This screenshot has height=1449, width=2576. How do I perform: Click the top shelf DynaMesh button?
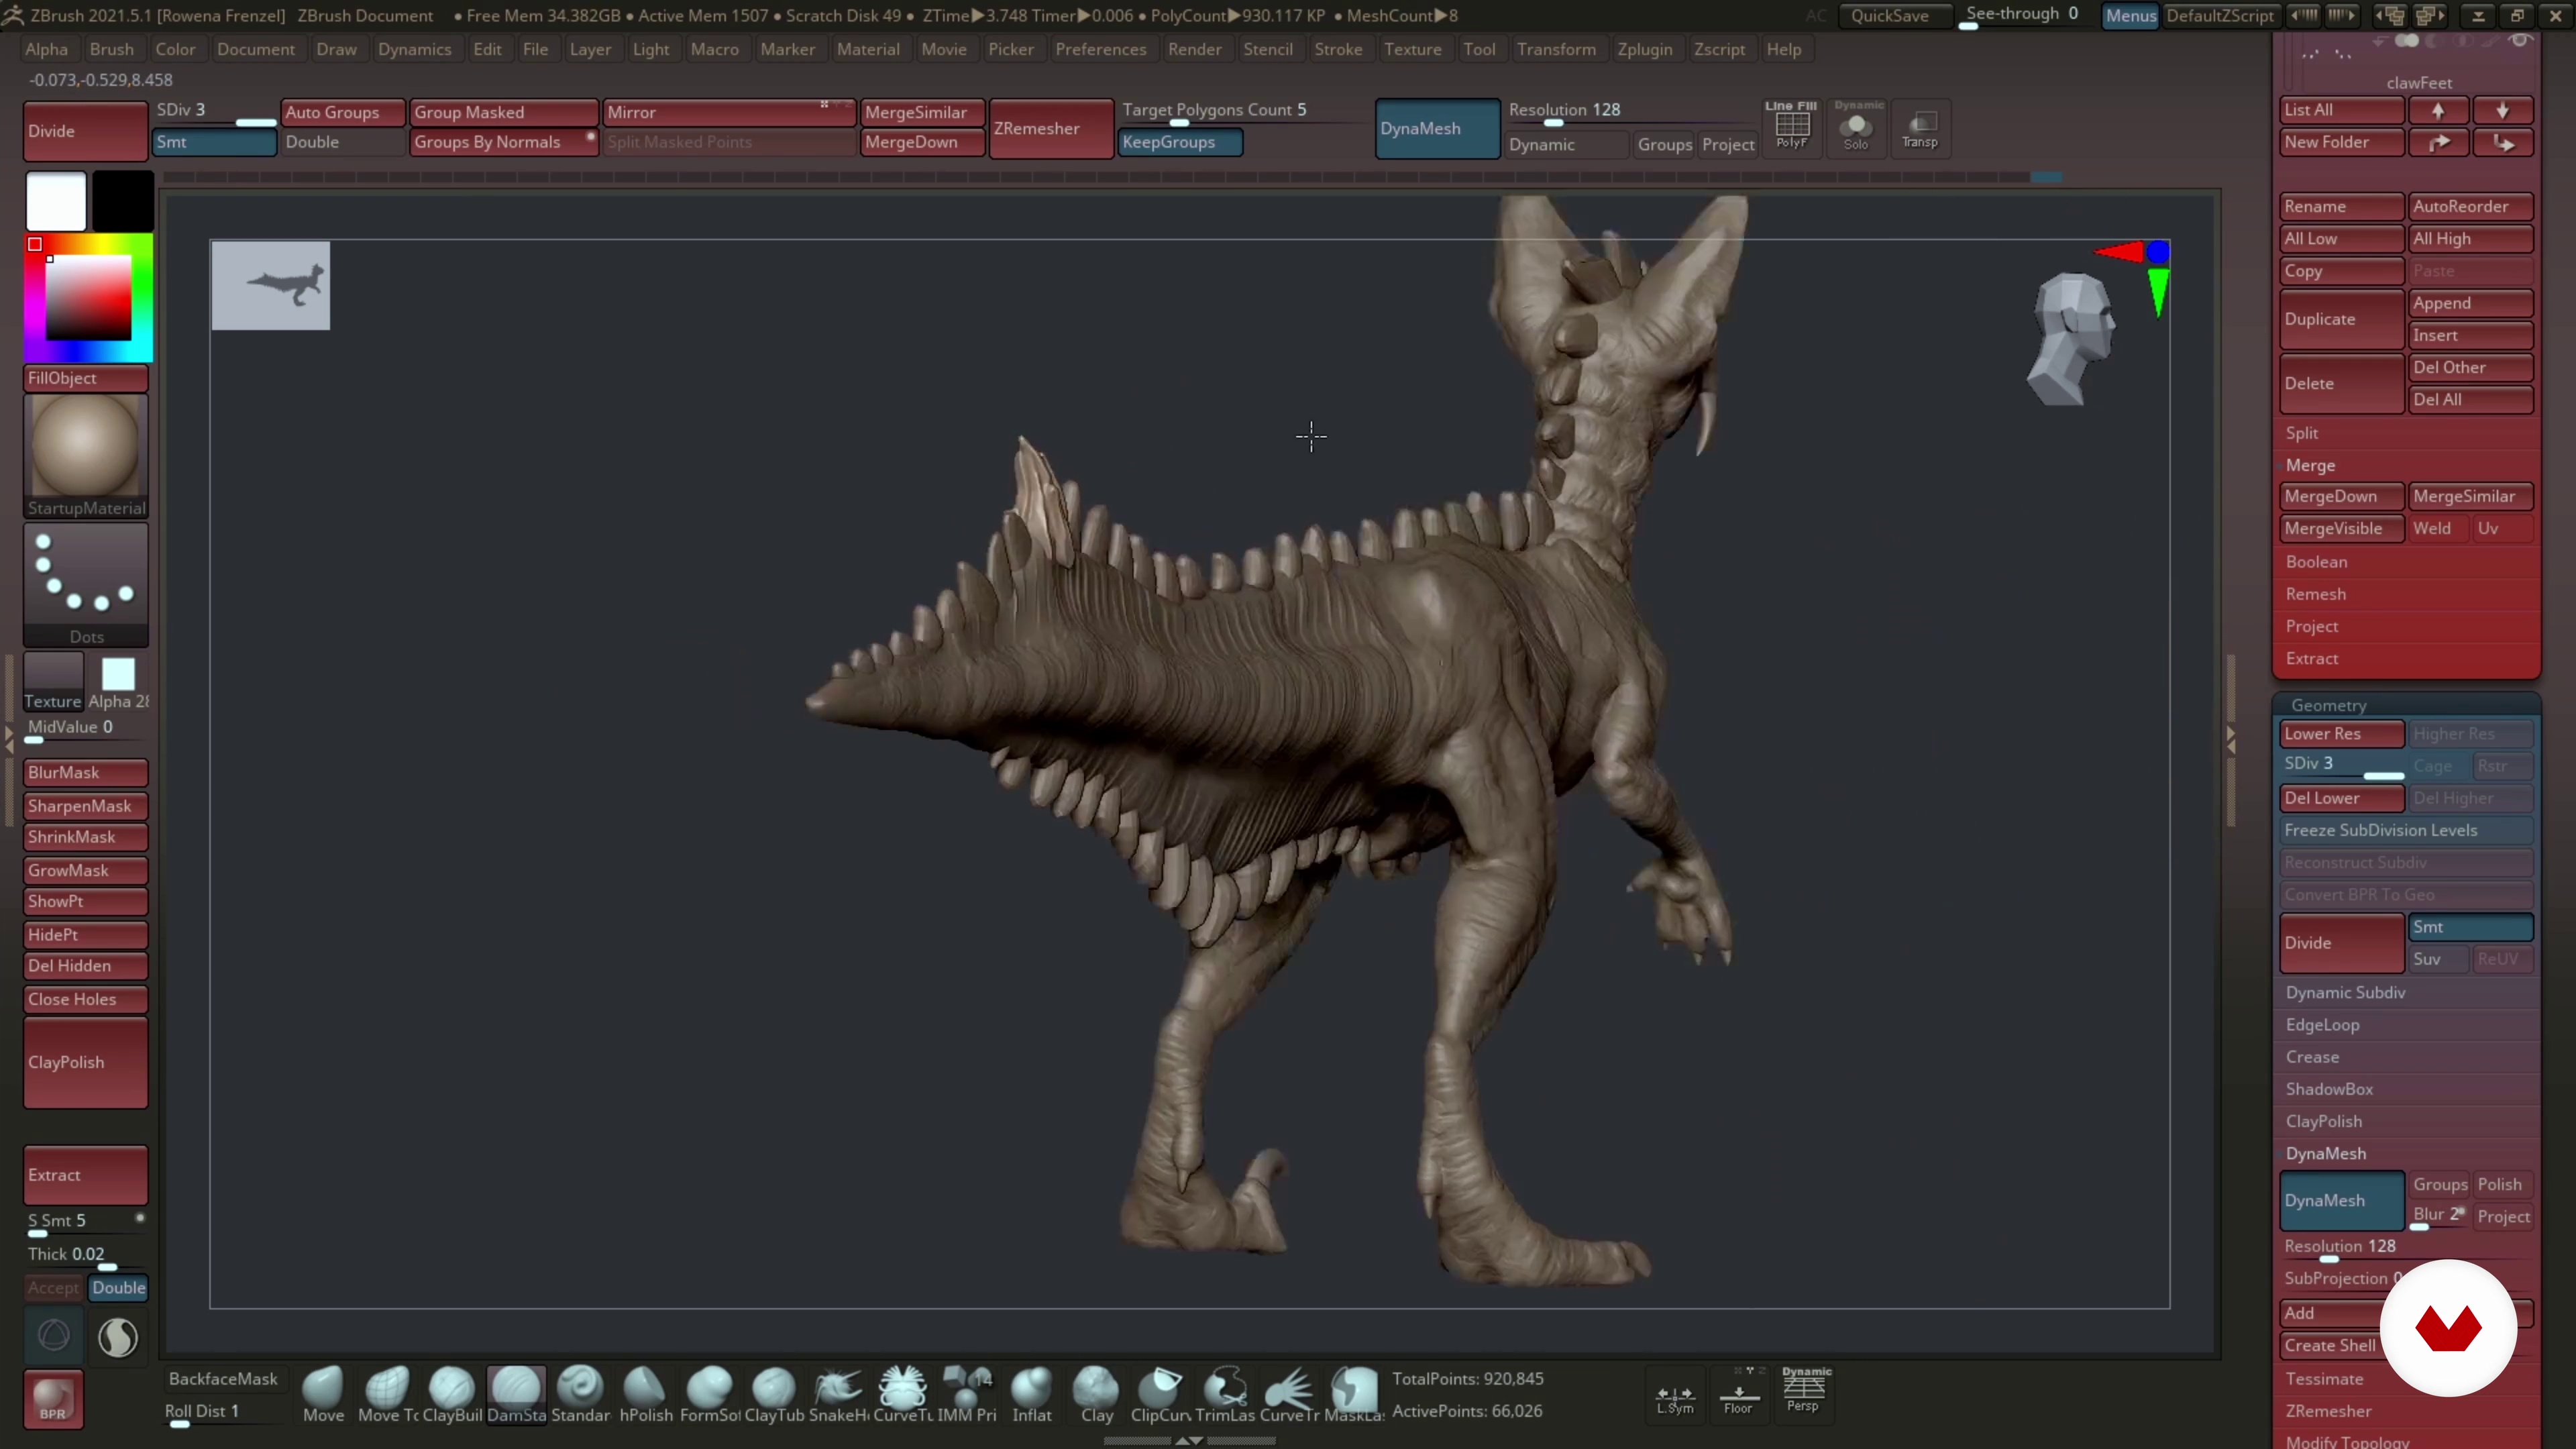[x=1437, y=128]
